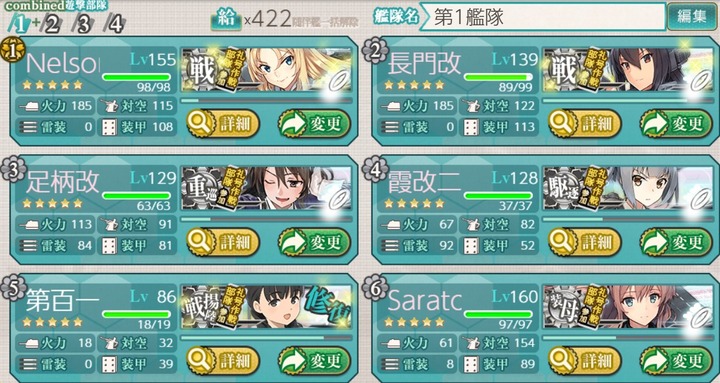
Task: Open details for Nelson
Action: pos(223,124)
